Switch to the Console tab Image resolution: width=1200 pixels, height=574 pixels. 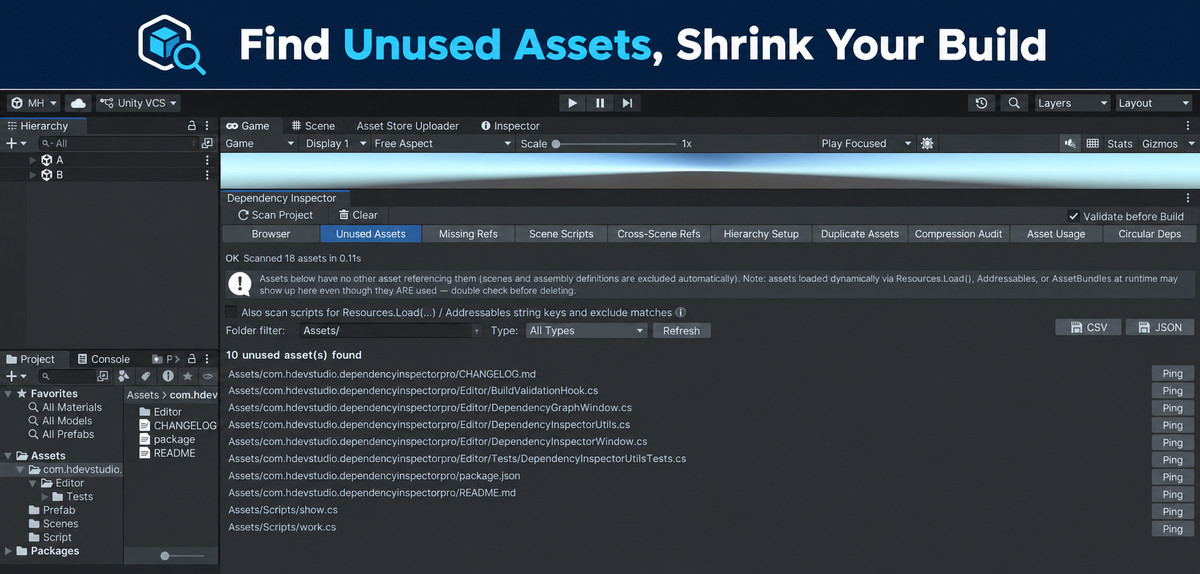pos(103,359)
